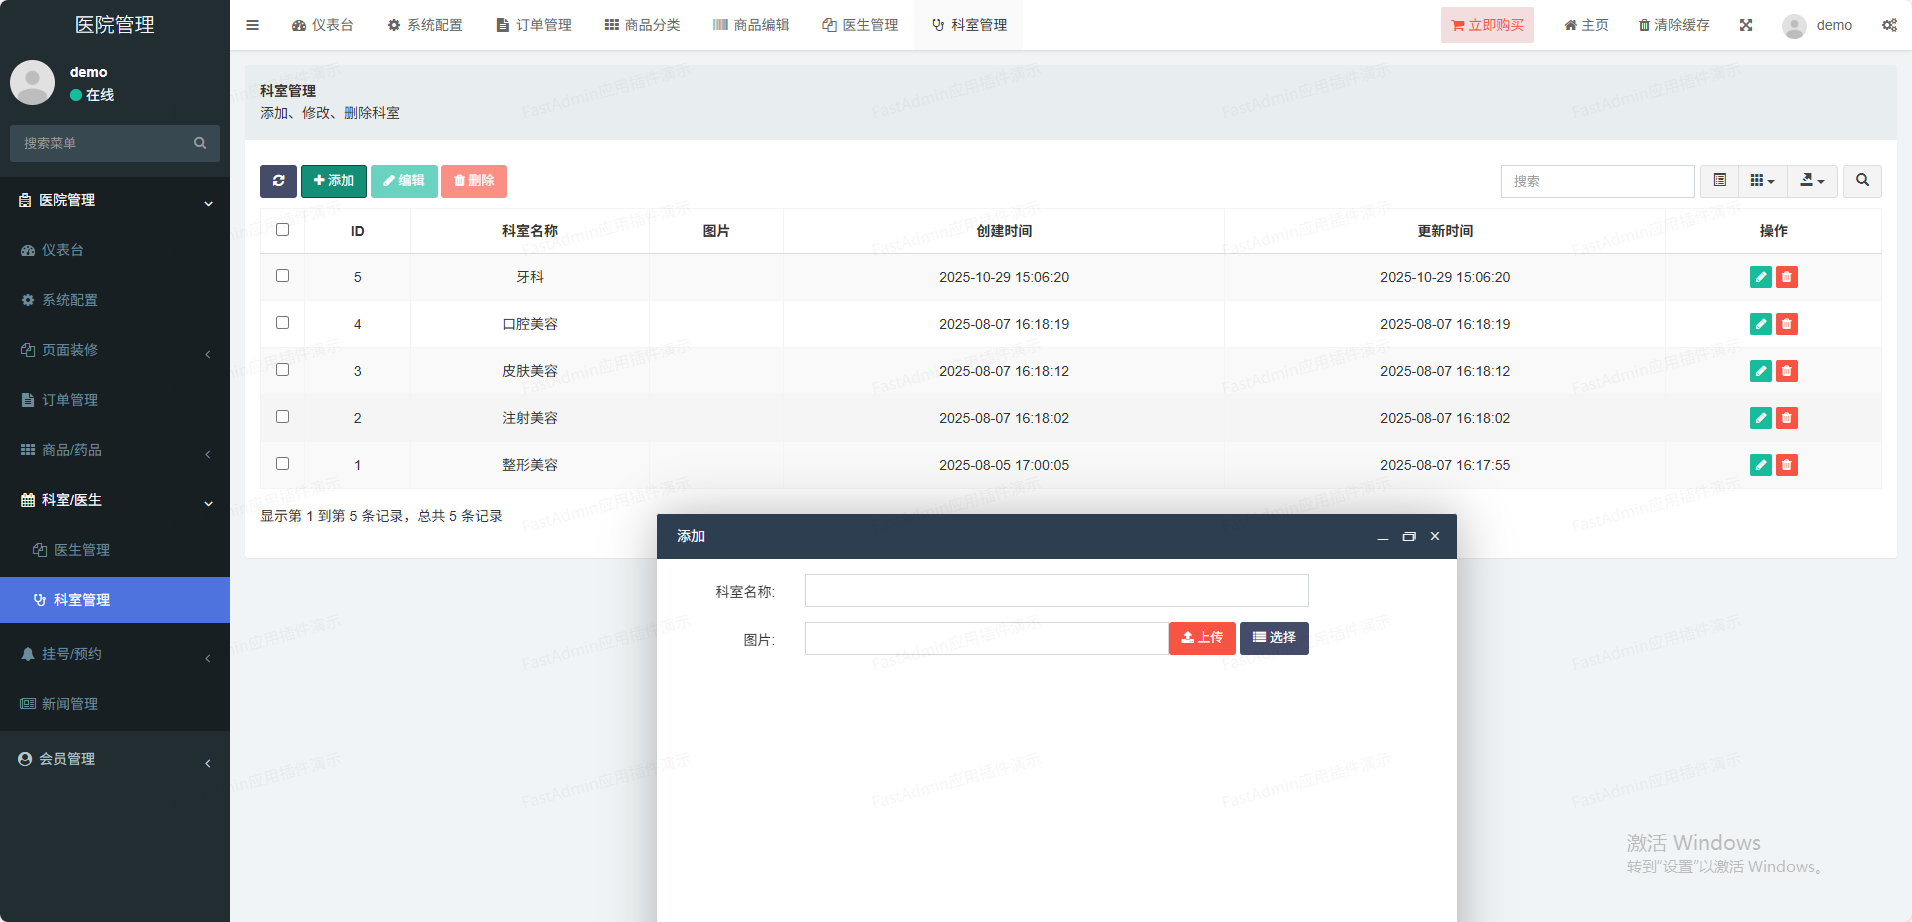This screenshot has width=1912, height=922.
Task: Expand the 挂号/预约 sidebar menu
Action: 115,654
